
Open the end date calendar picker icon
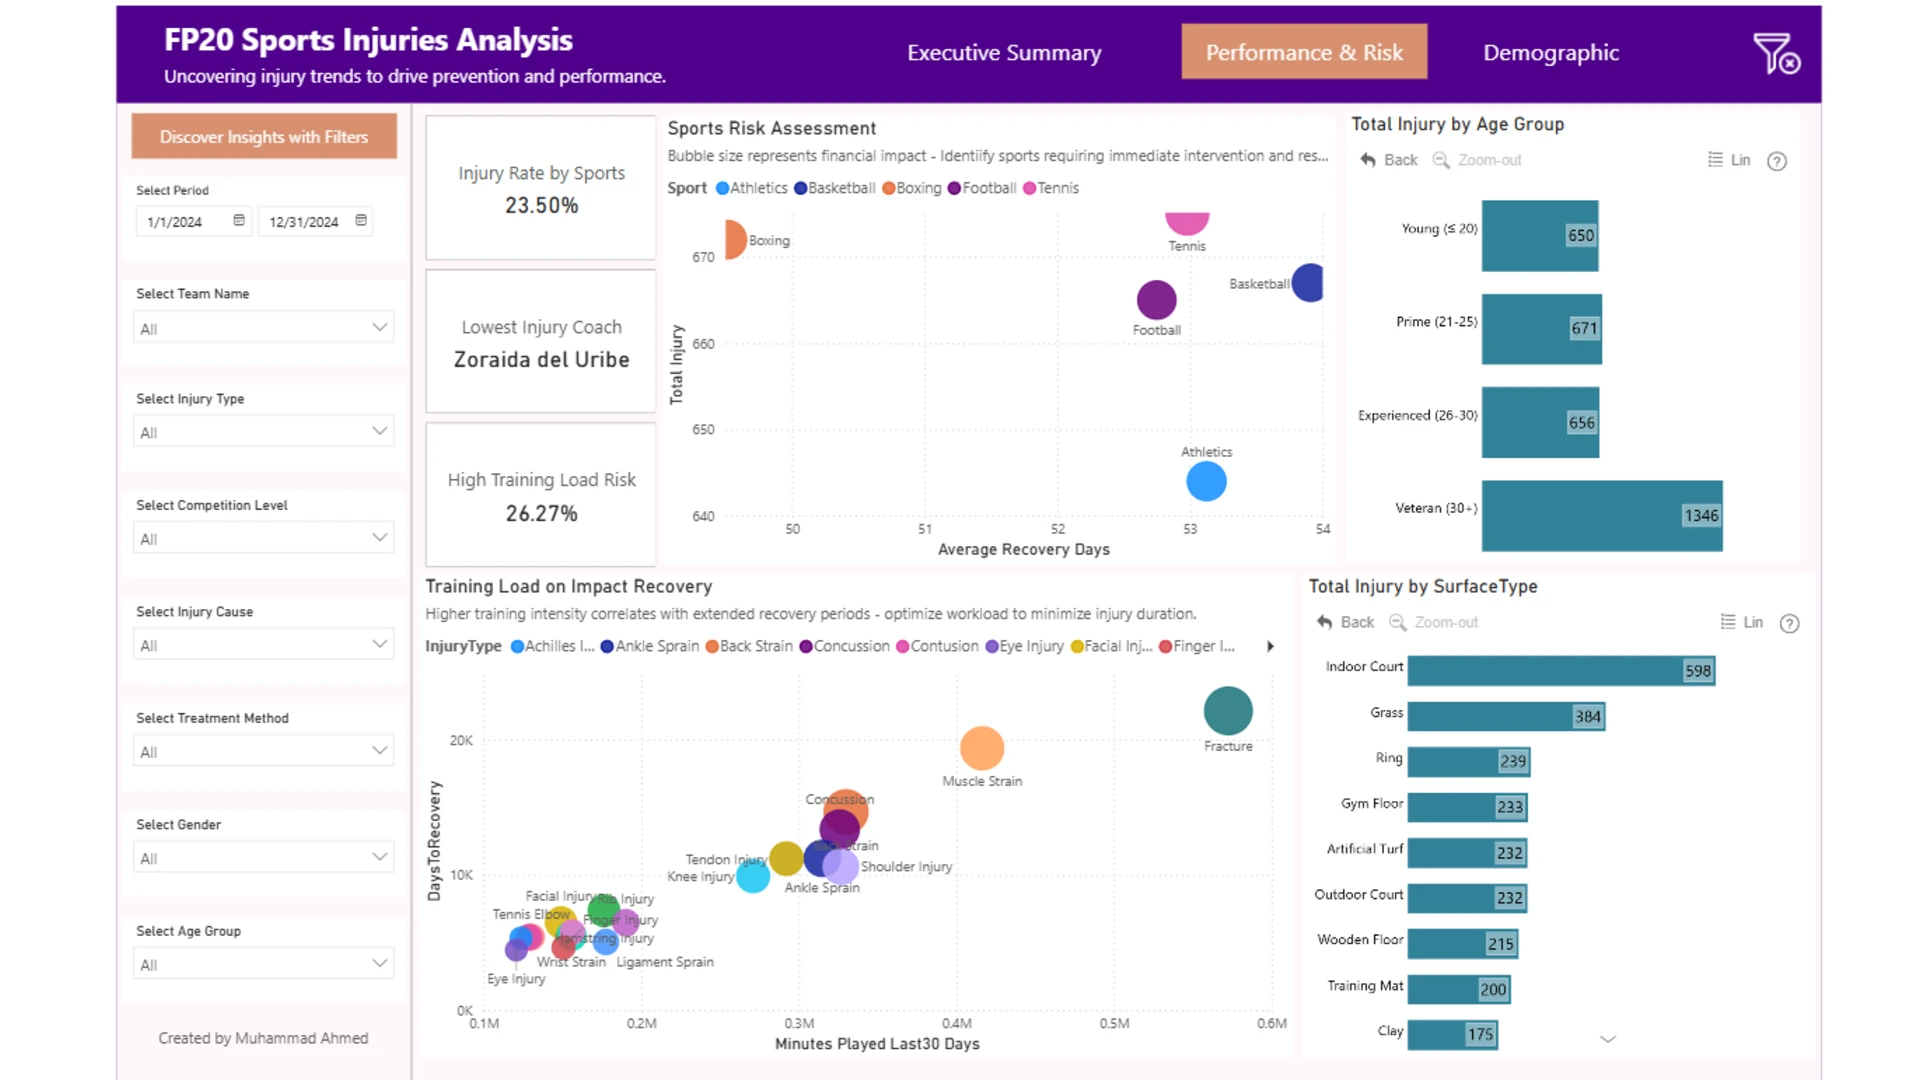tap(361, 220)
